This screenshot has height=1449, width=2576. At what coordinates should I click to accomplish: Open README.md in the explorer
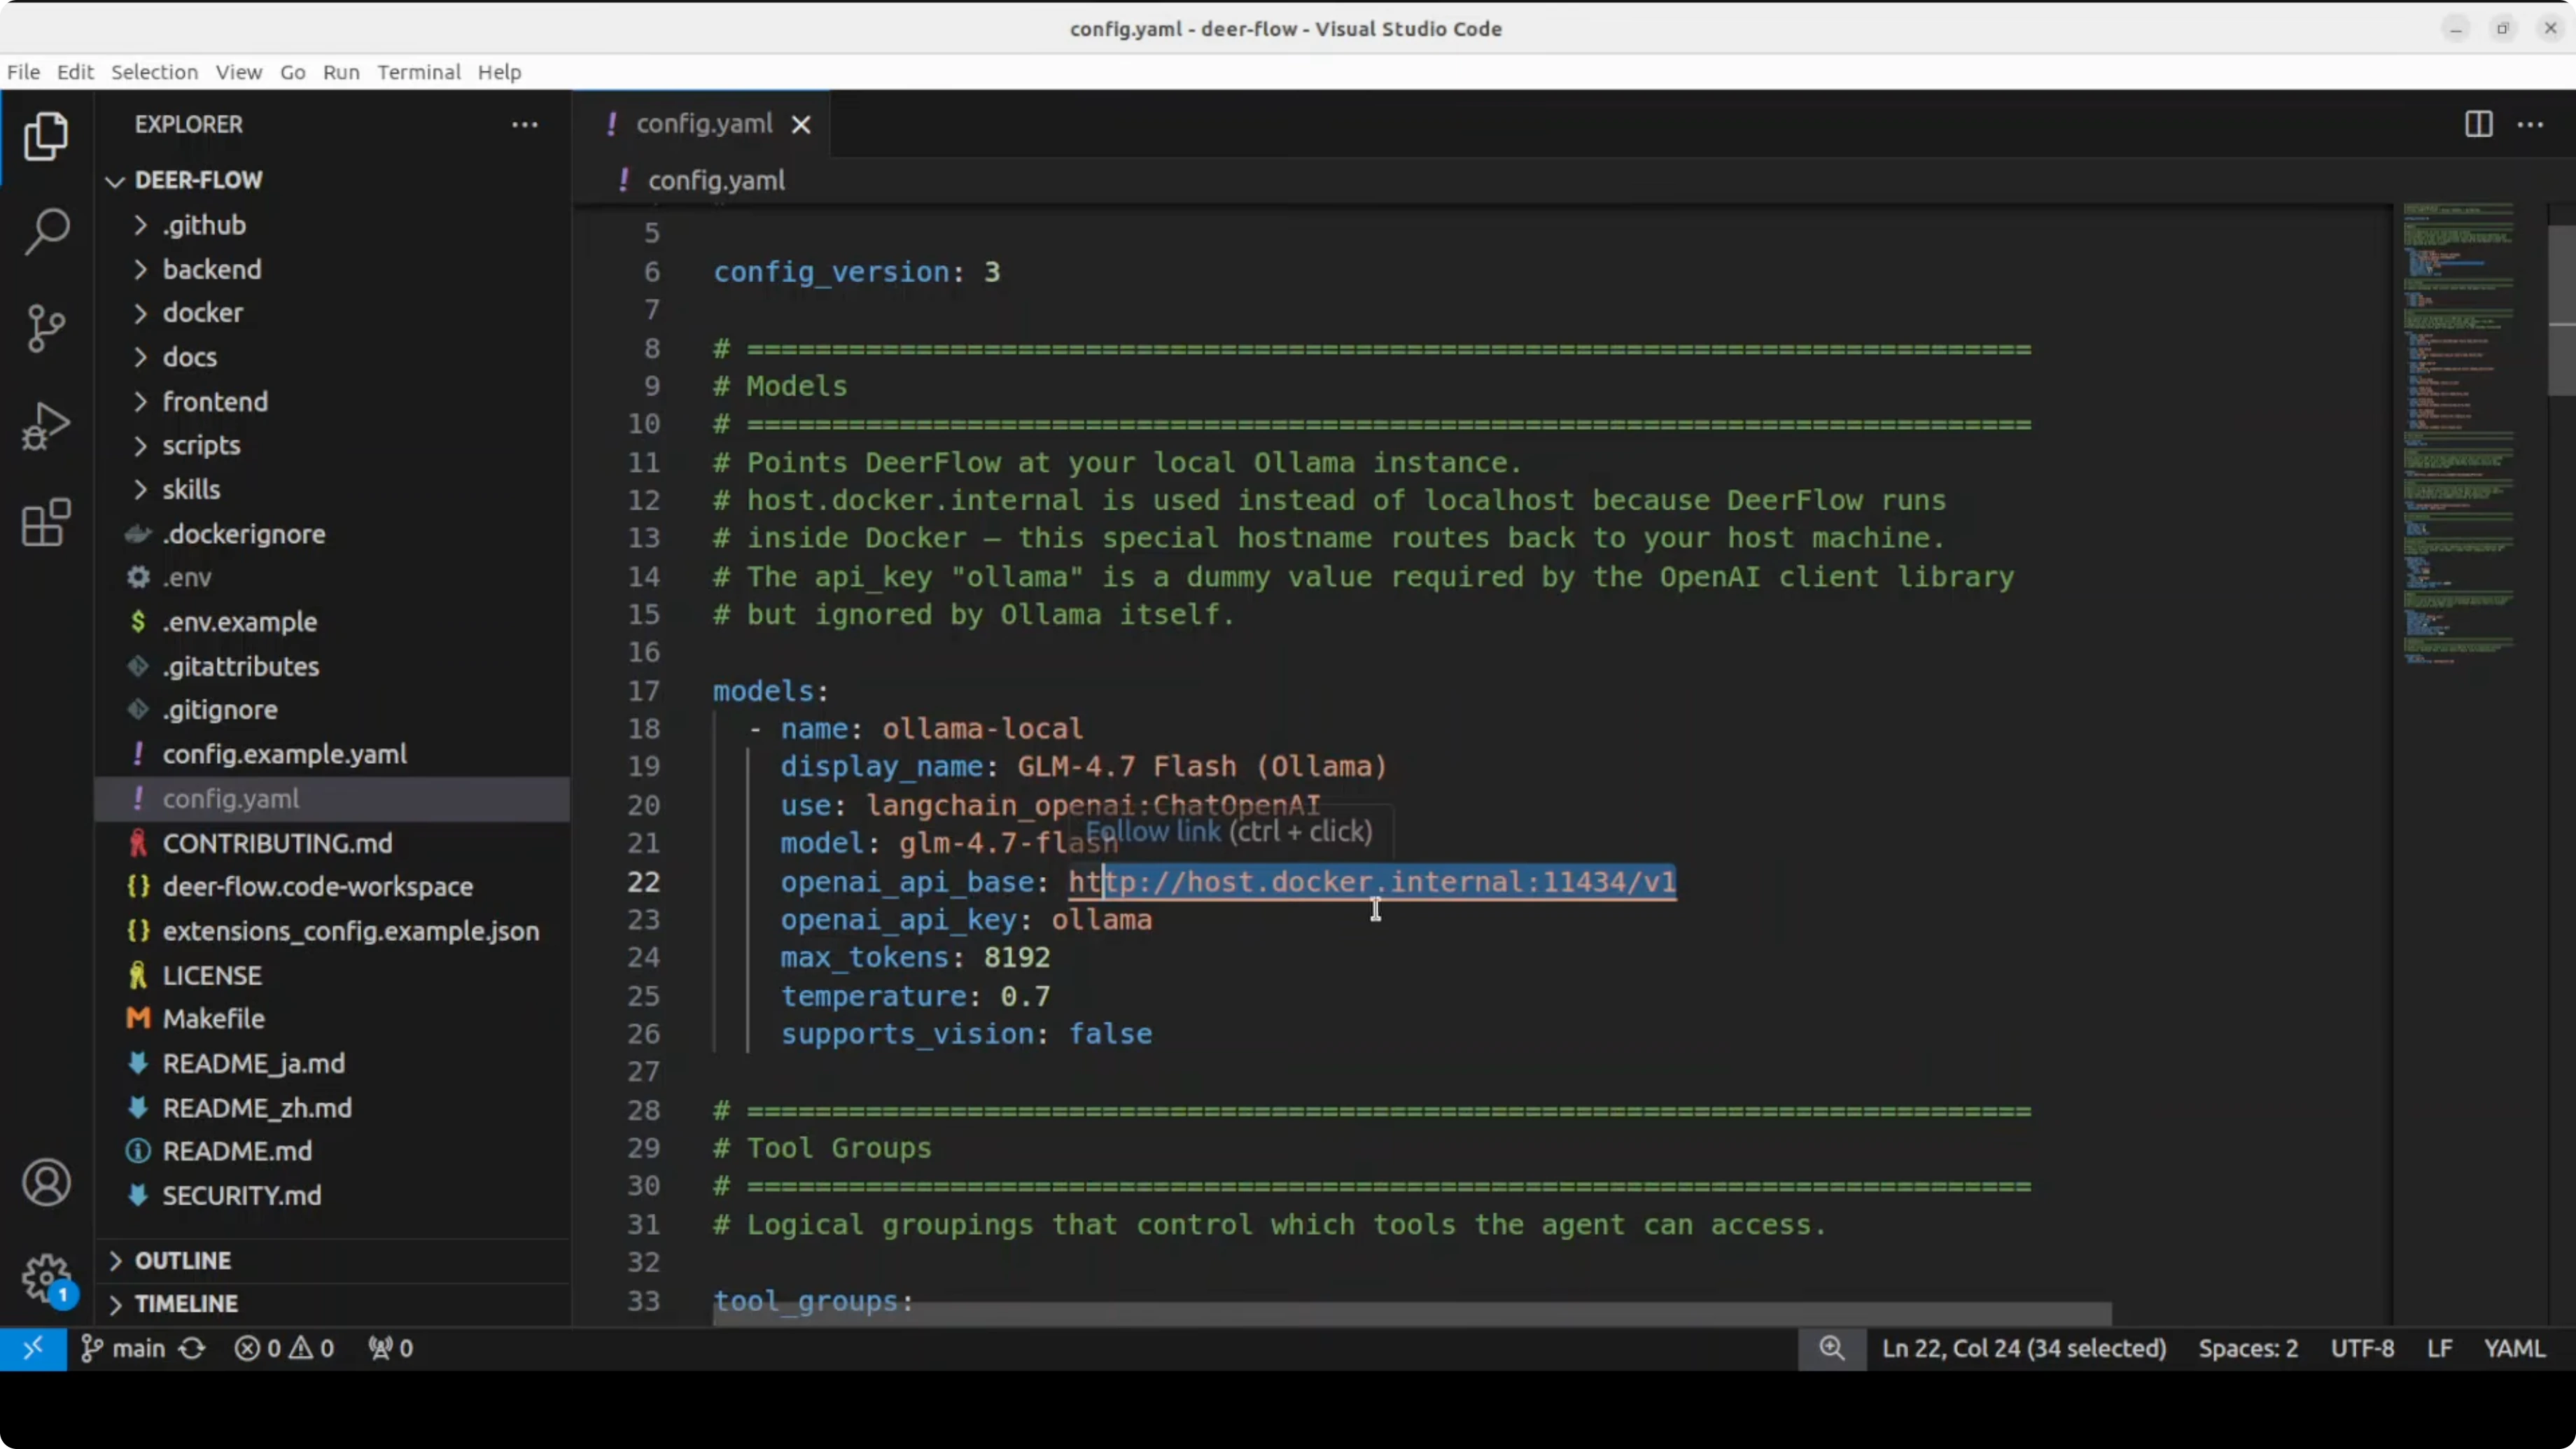click(237, 1151)
